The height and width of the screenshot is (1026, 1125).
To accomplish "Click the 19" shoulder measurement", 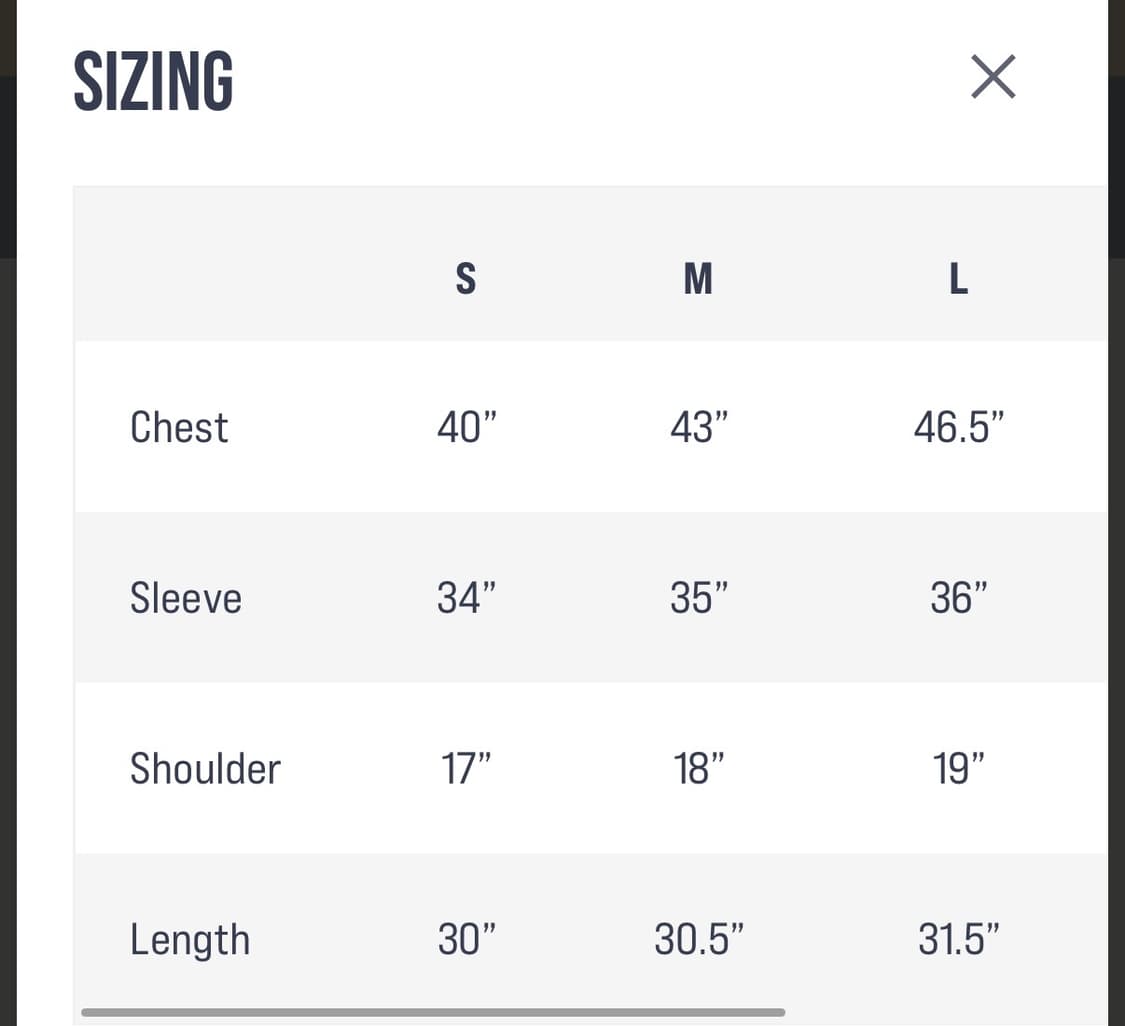I will click(958, 769).
